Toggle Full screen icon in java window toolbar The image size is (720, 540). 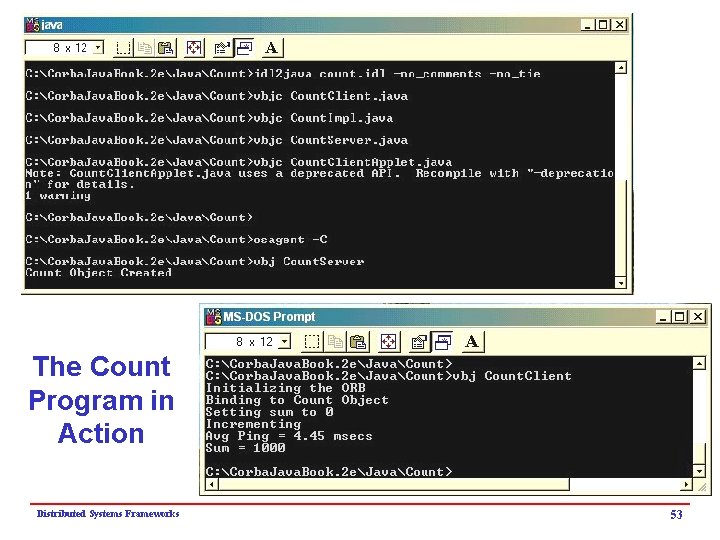point(194,48)
